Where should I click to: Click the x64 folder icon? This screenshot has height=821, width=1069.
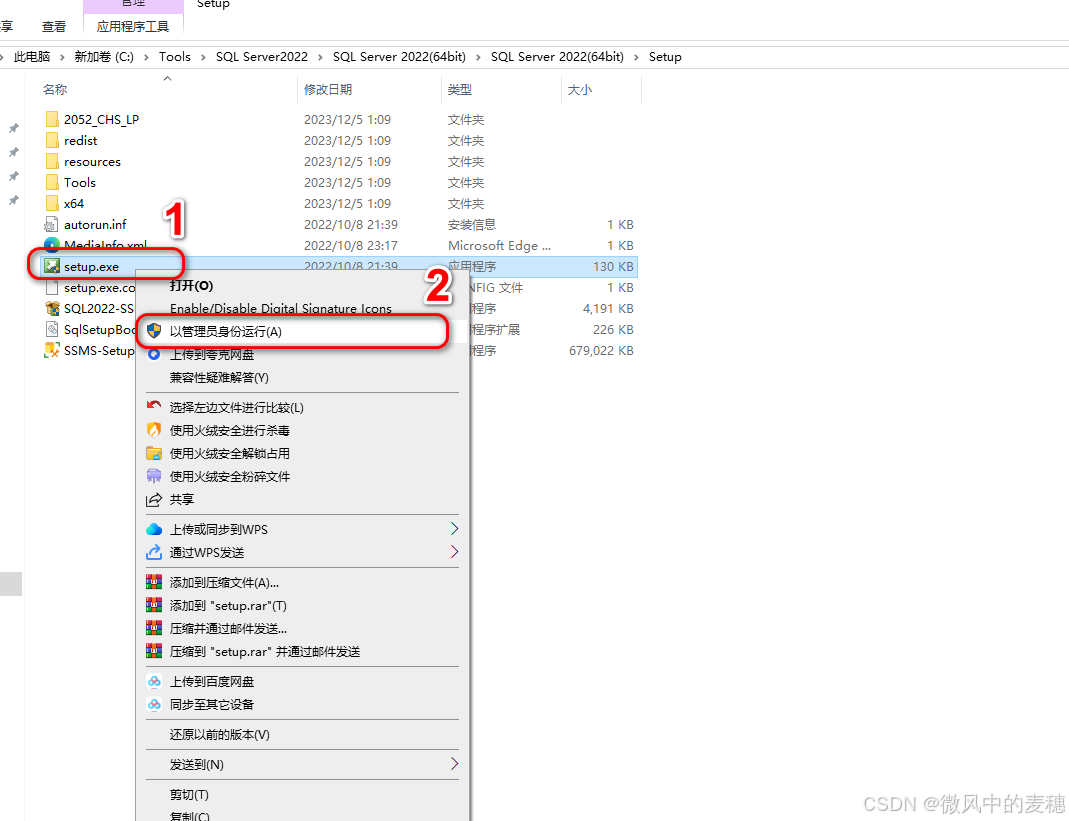[x=52, y=203]
